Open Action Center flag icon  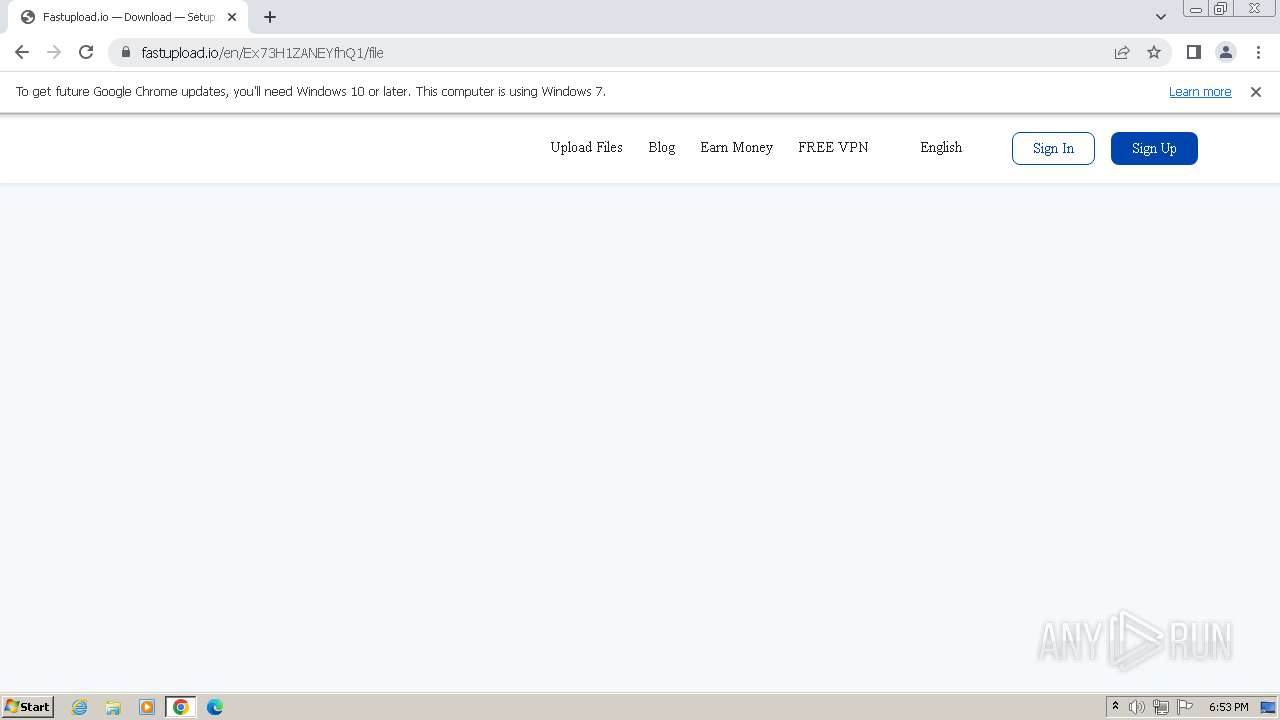1185,707
